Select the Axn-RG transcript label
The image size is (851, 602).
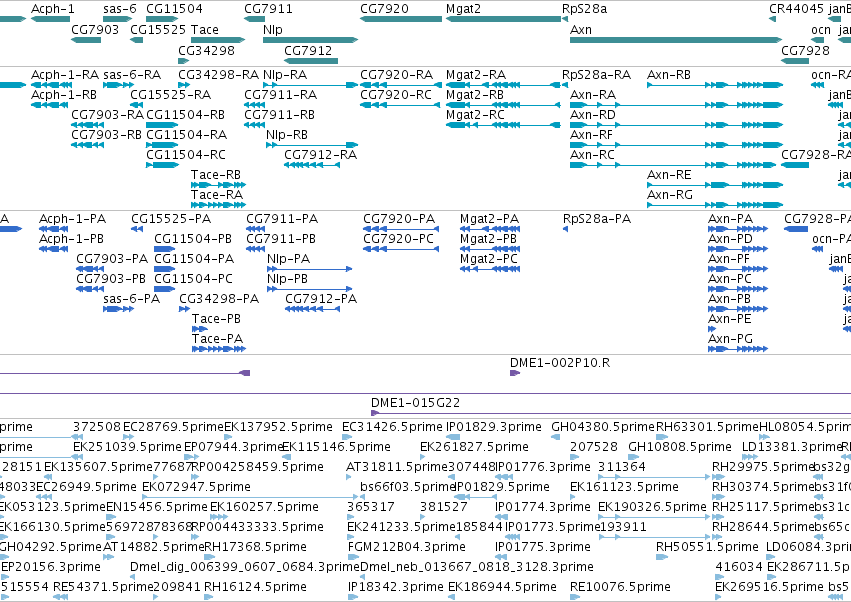pyautogui.click(x=670, y=195)
